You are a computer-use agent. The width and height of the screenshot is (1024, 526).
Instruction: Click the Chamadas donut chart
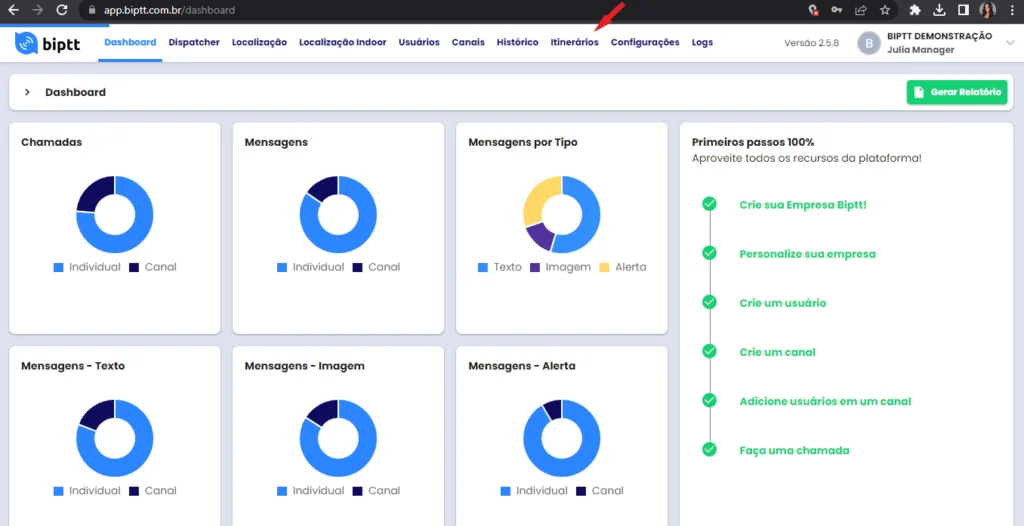click(x=115, y=214)
